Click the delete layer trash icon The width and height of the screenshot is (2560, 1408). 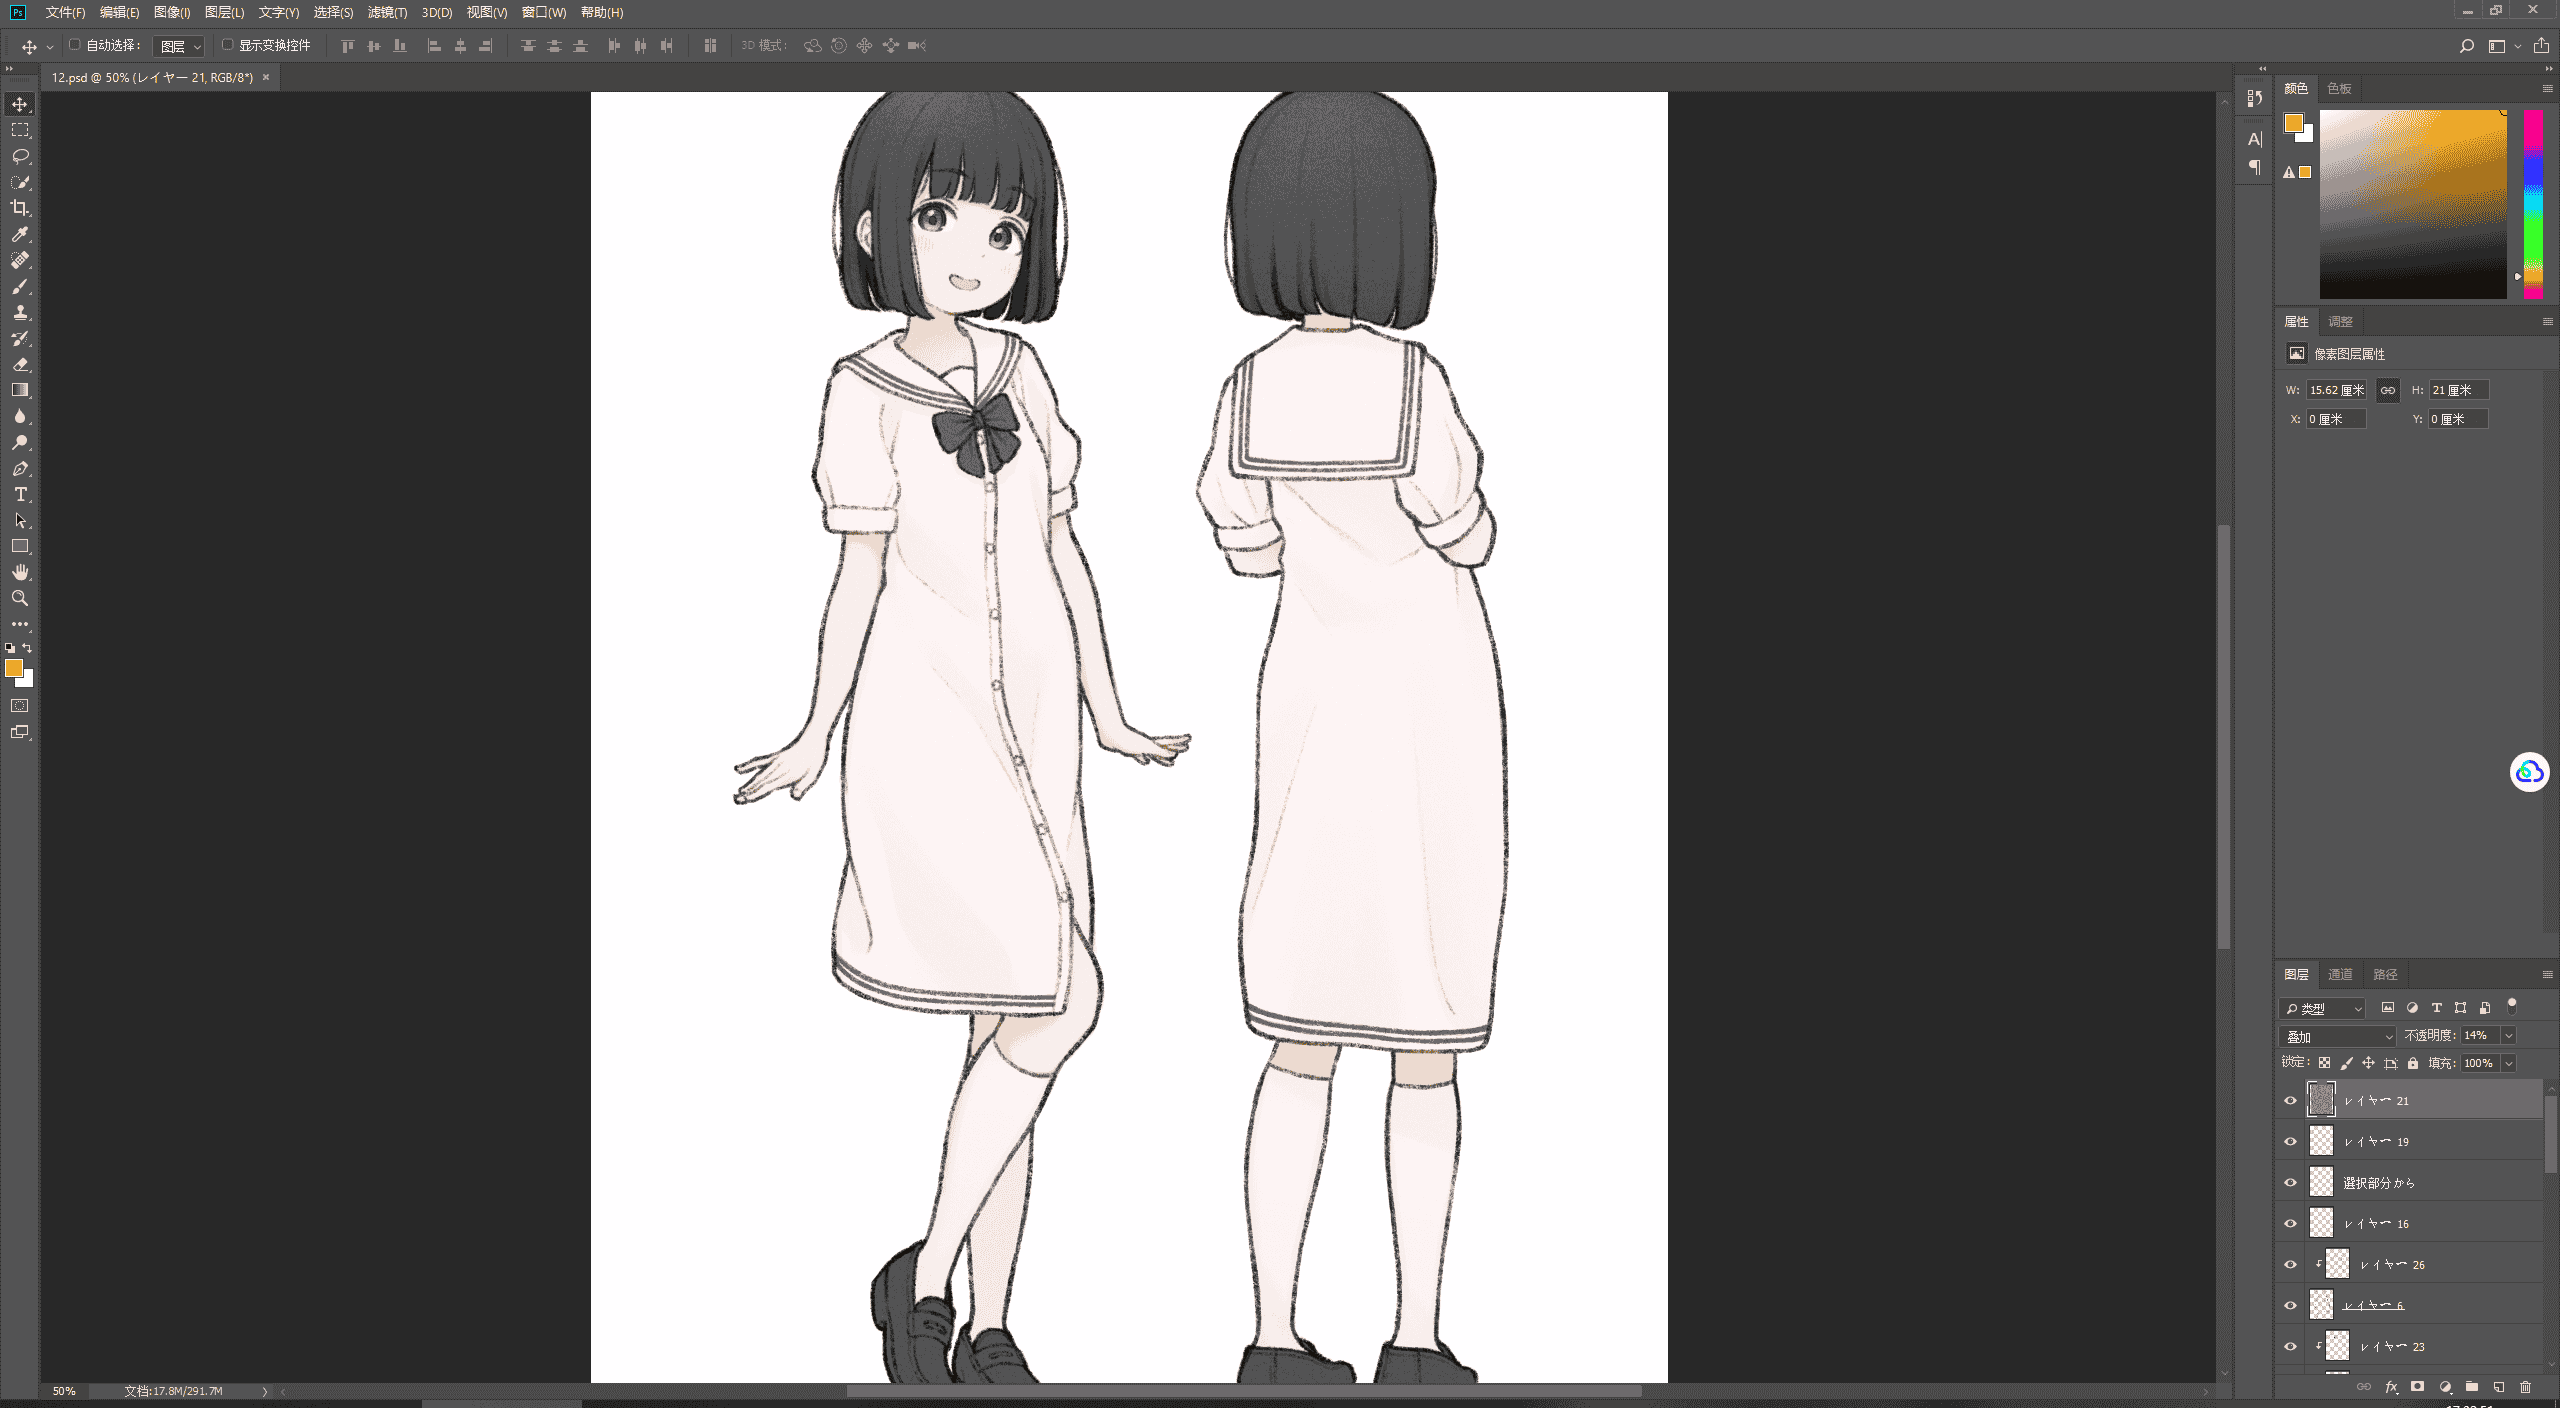click(2525, 1387)
